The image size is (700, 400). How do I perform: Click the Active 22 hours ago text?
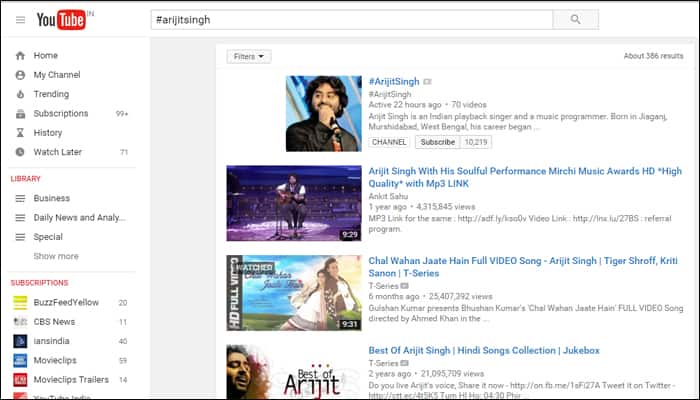405,105
